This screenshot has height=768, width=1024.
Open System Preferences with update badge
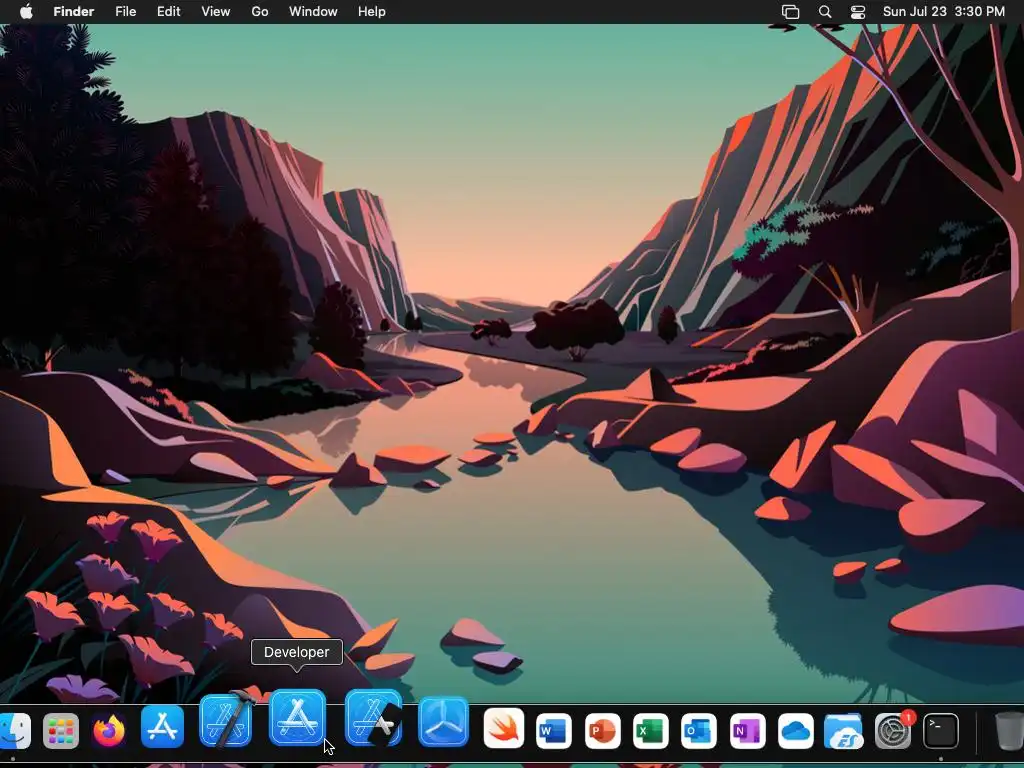tap(893, 730)
